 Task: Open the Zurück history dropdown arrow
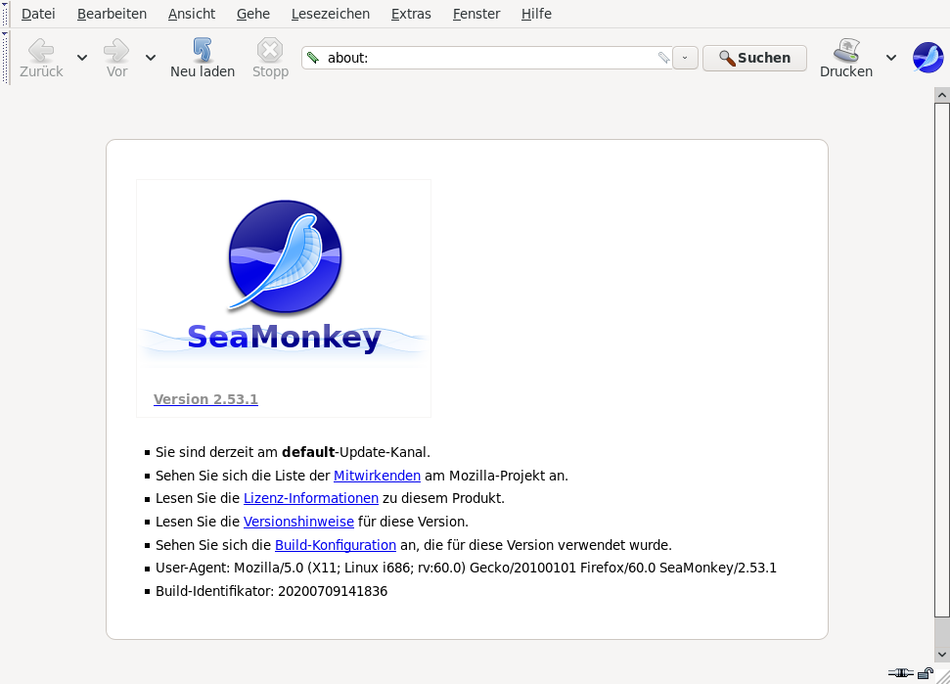click(82, 58)
